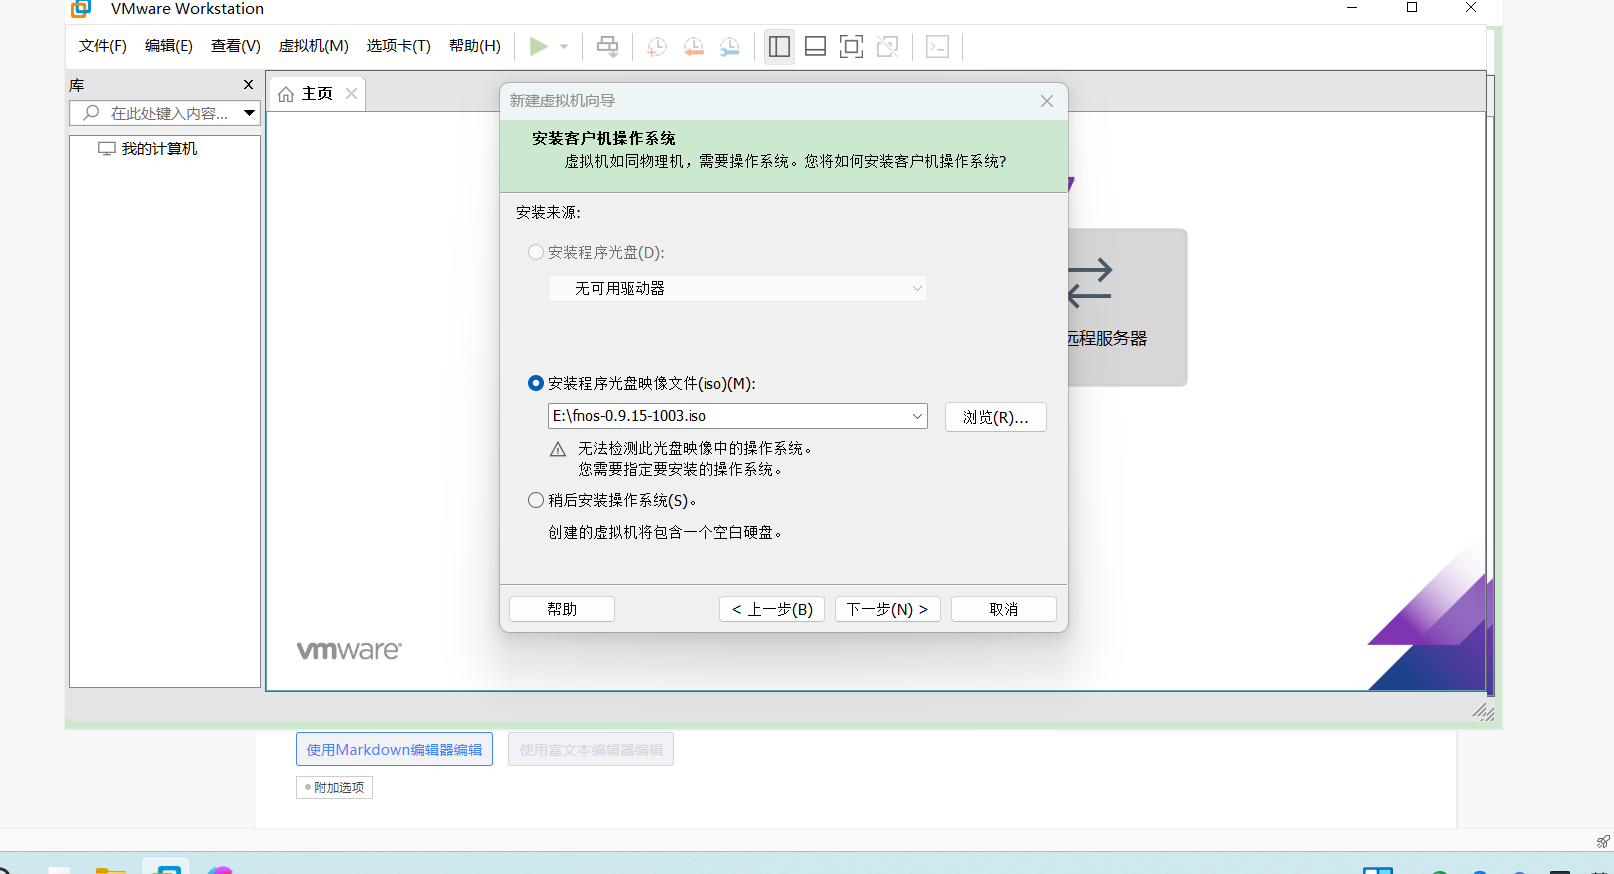Image resolution: width=1614 pixels, height=874 pixels.
Task: Click the green power on play icon
Action: point(538,46)
